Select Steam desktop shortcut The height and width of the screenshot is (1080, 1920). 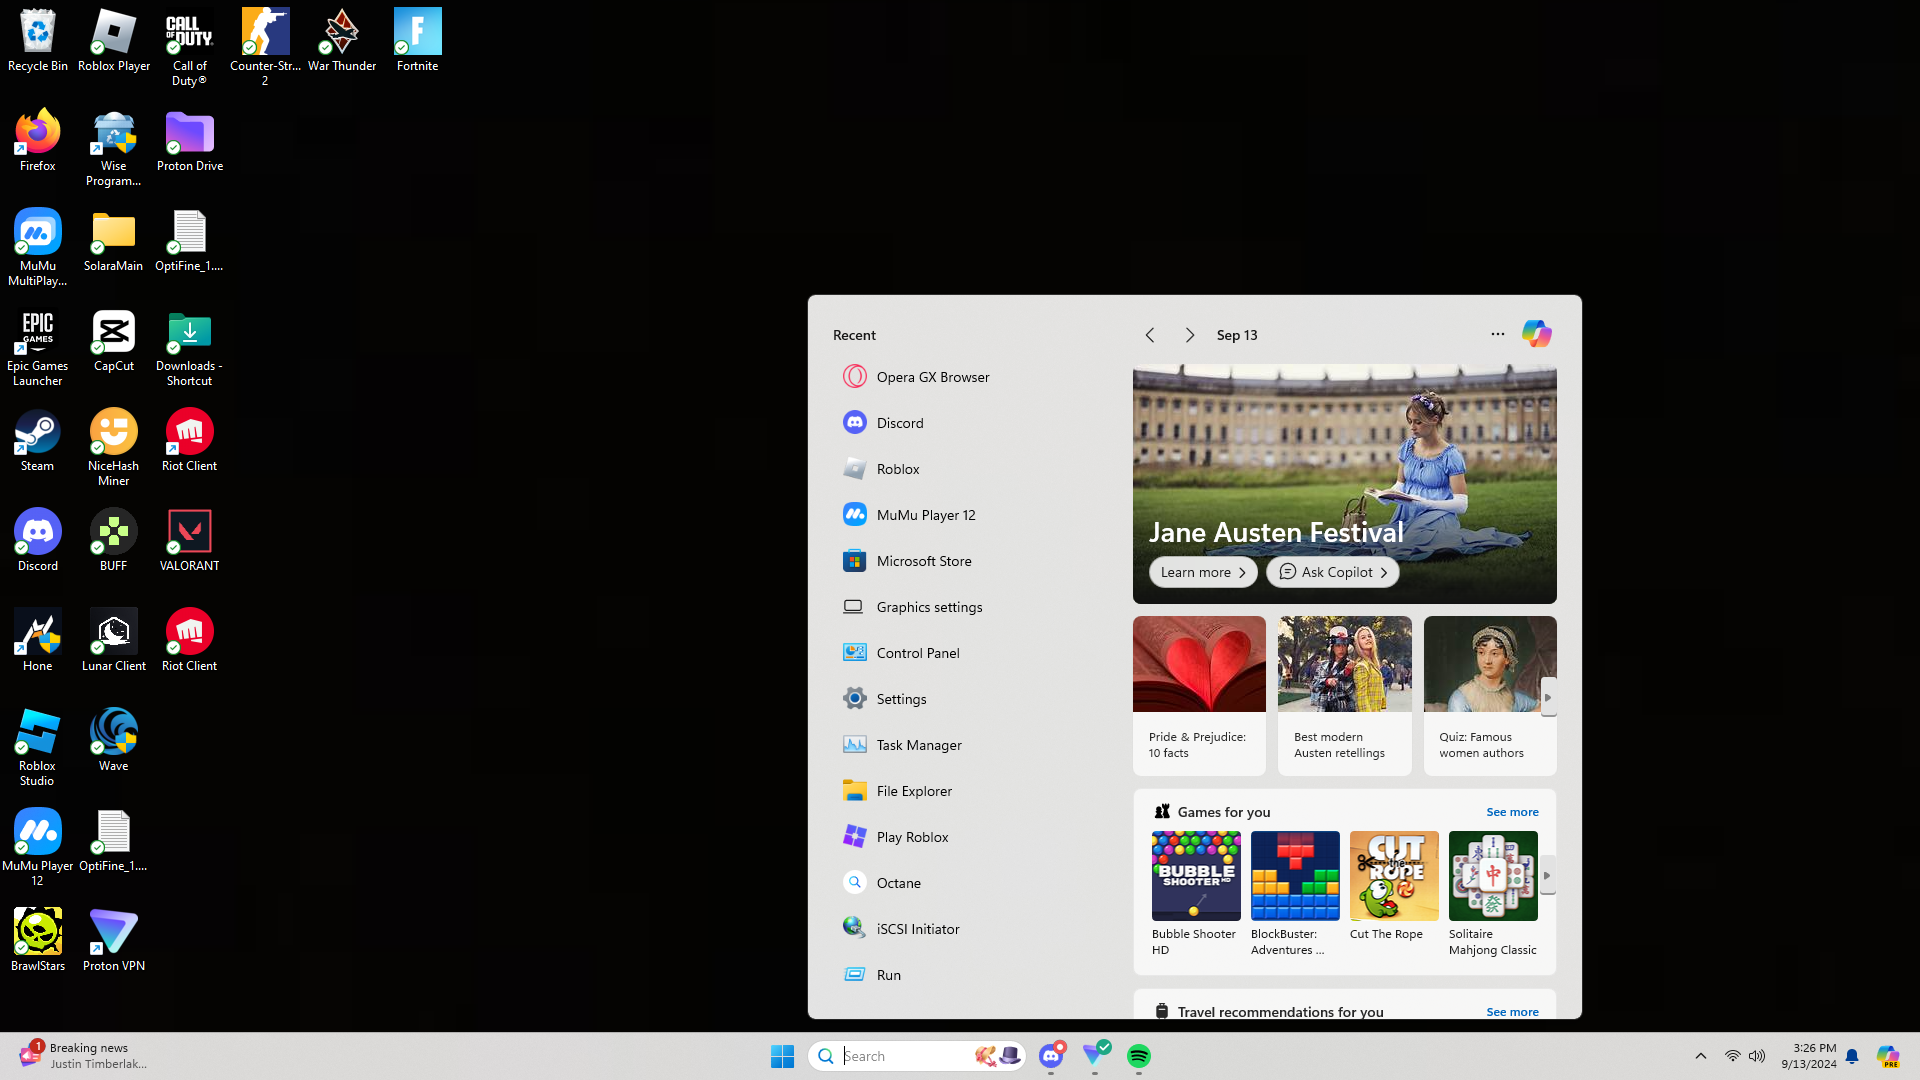click(x=38, y=441)
